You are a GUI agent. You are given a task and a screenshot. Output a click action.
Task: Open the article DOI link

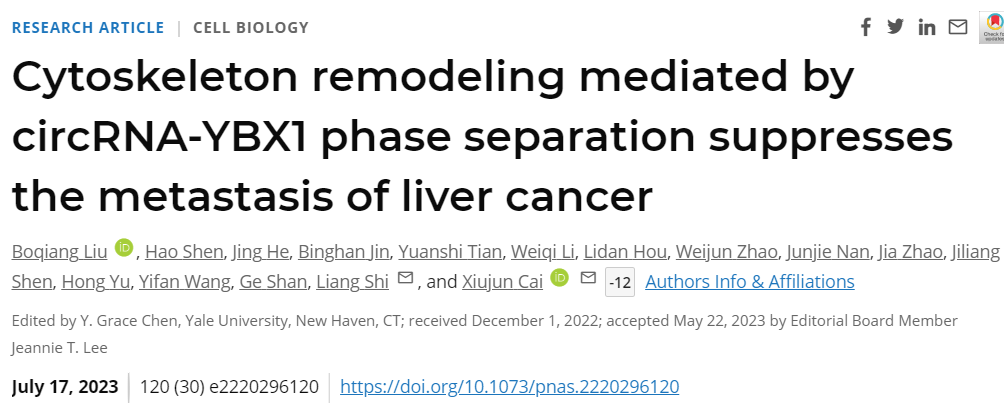[509, 387]
